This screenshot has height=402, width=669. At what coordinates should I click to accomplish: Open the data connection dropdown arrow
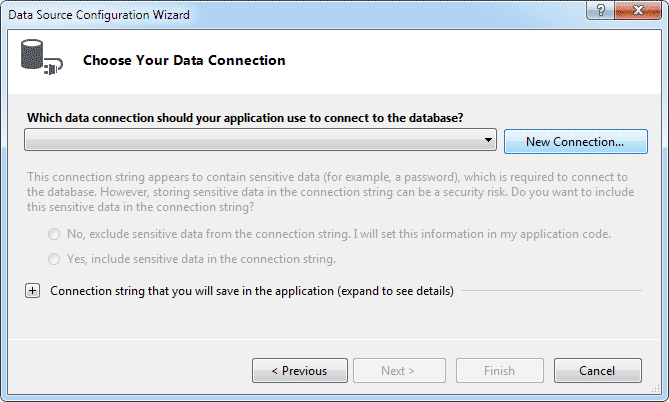point(488,141)
